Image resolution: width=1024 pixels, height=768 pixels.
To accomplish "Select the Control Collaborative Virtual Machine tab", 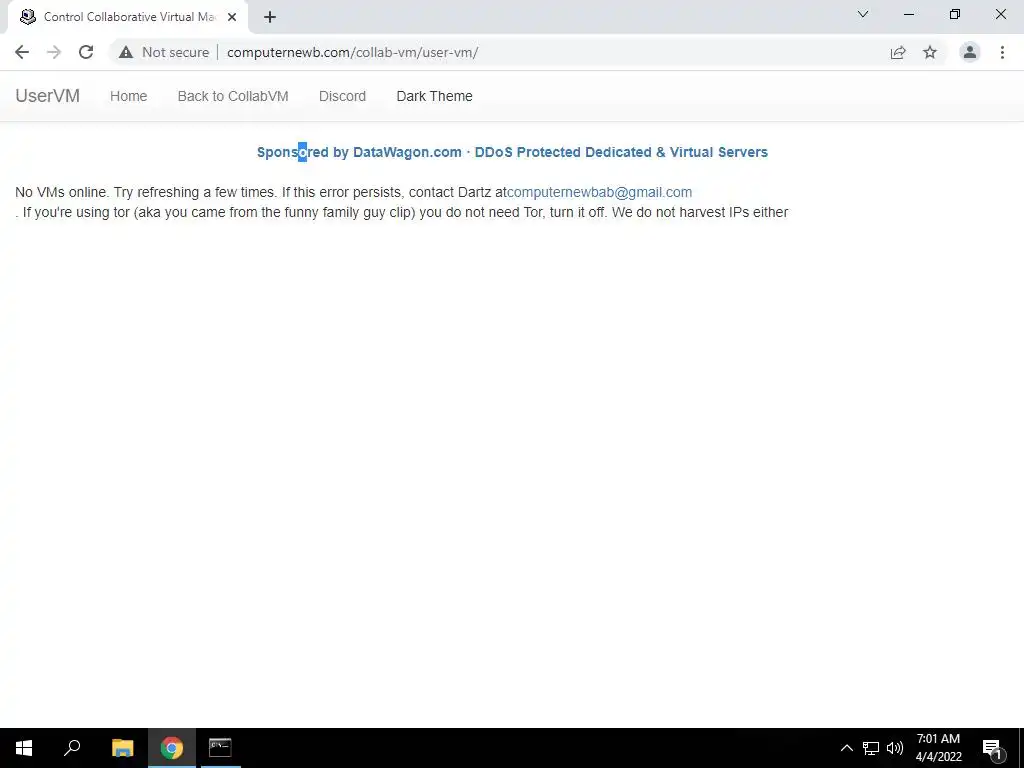I will tap(127, 17).
